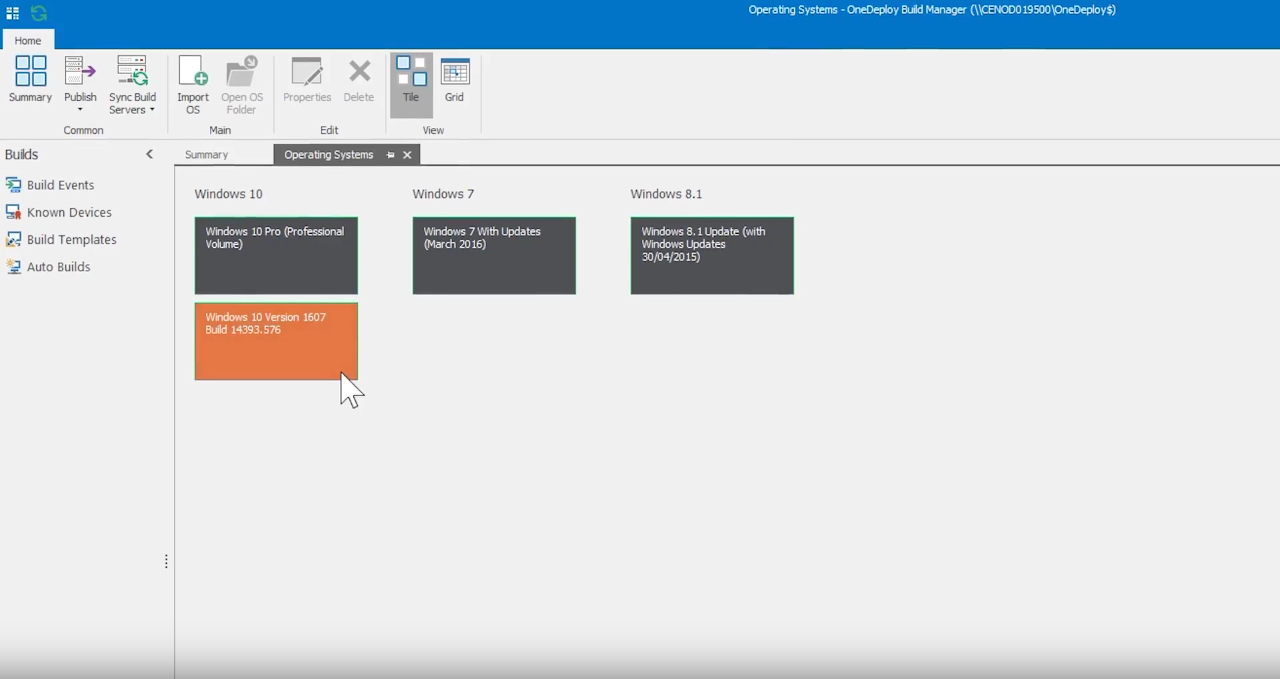This screenshot has height=679, width=1280.
Task: Select the Home ribbon tab
Action: click(28, 40)
